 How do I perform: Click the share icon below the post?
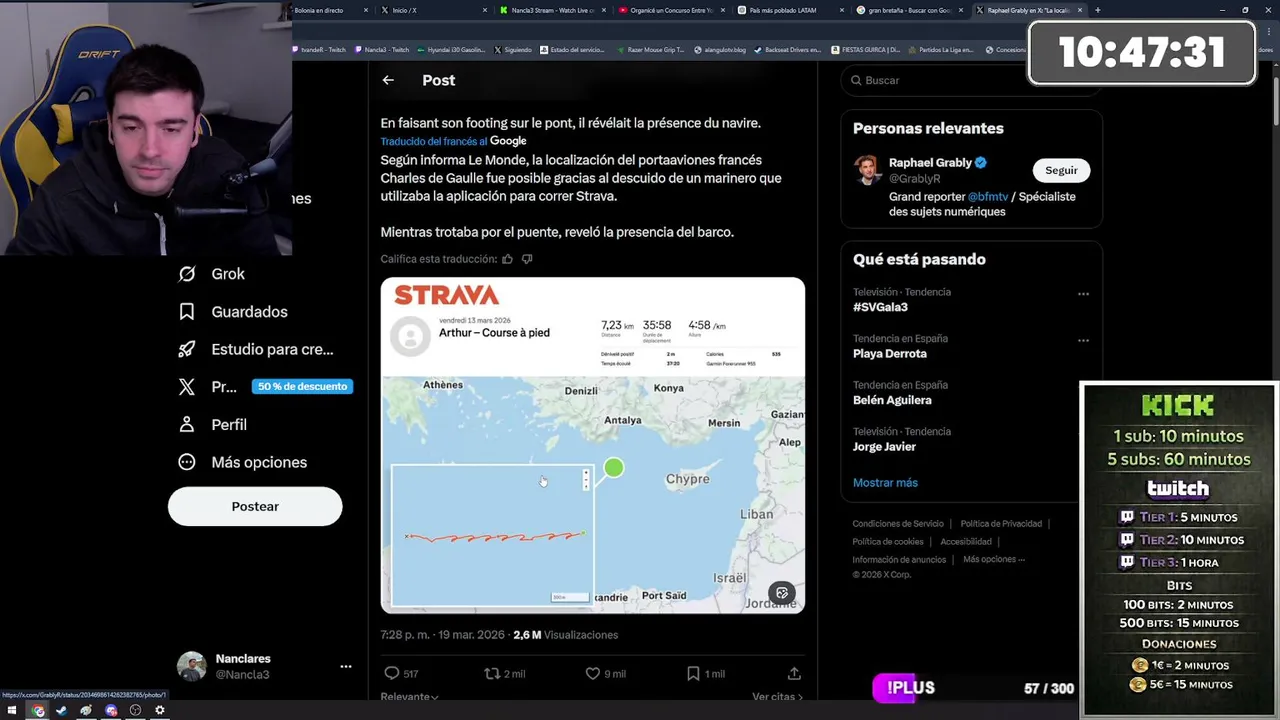click(794, 674)
